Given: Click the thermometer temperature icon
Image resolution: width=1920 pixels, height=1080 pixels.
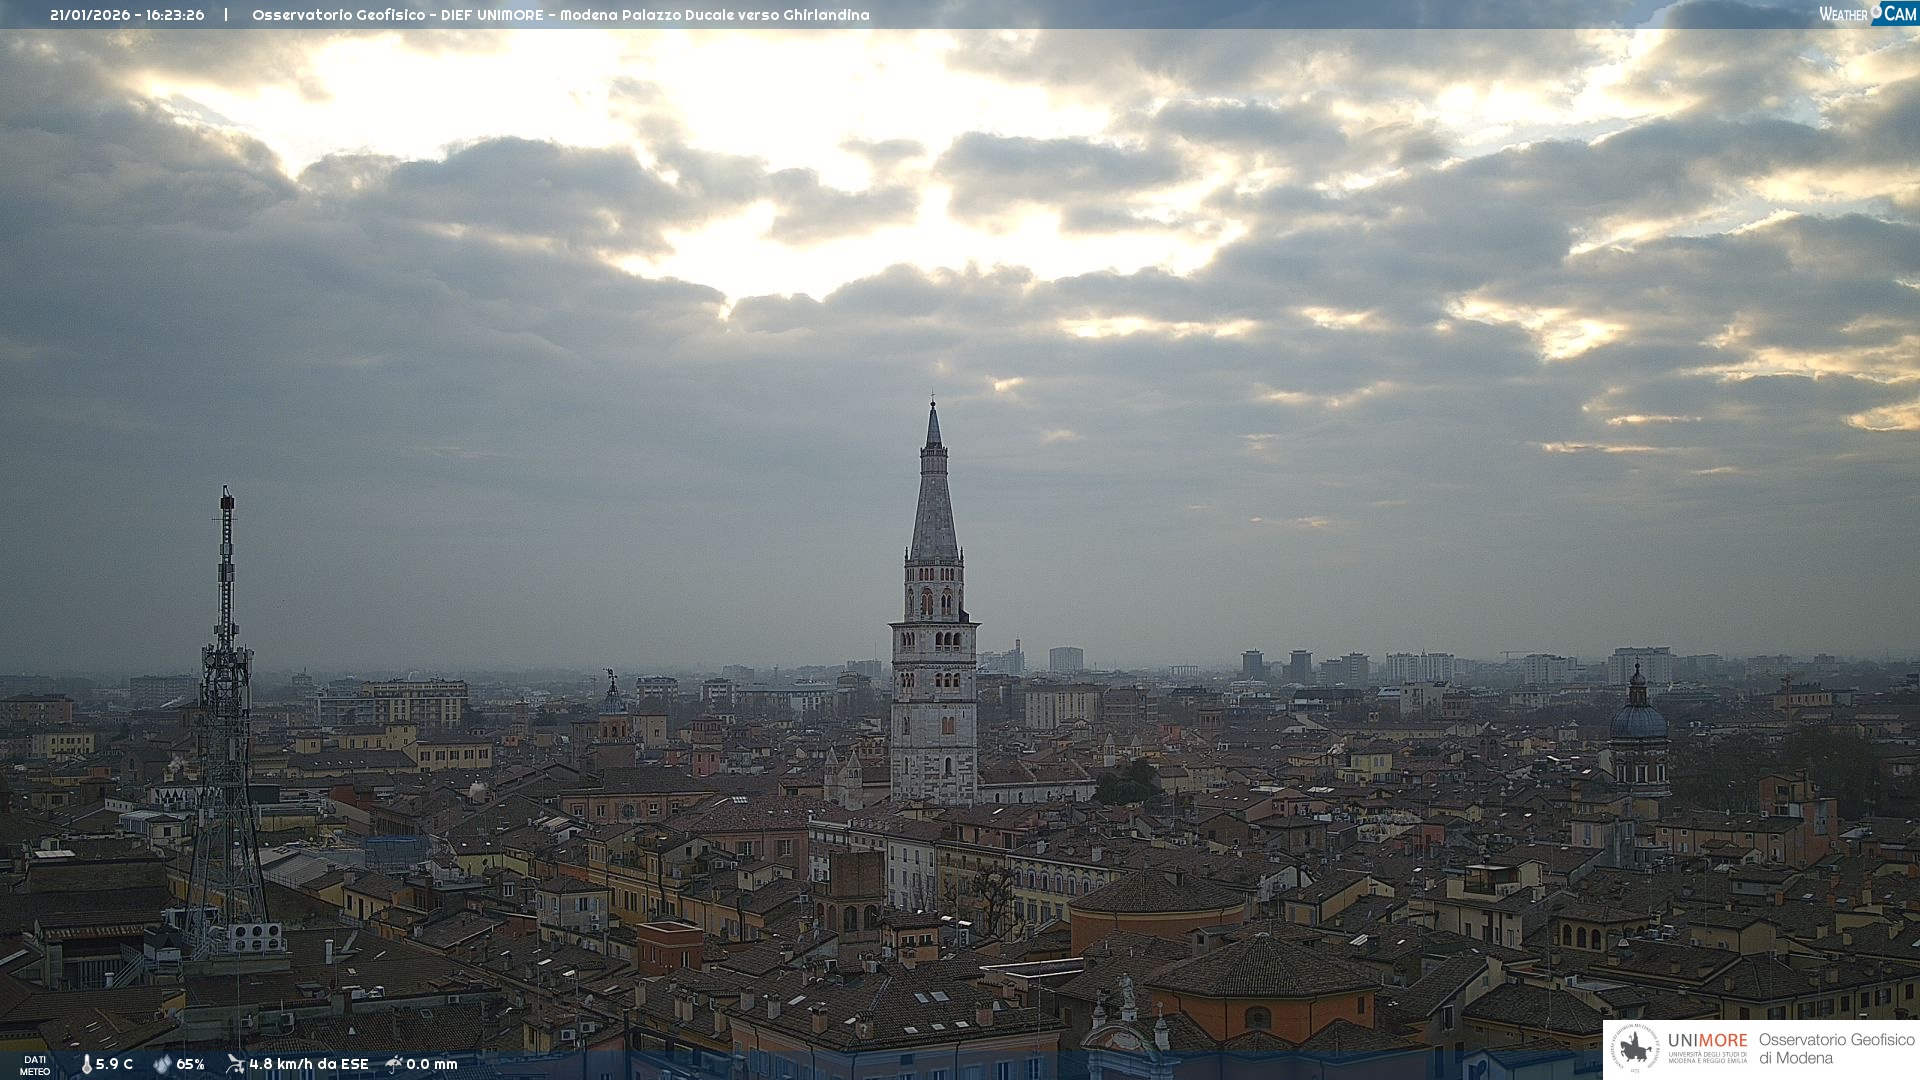Looking at the screenshot, I should tap(86, 1064).
